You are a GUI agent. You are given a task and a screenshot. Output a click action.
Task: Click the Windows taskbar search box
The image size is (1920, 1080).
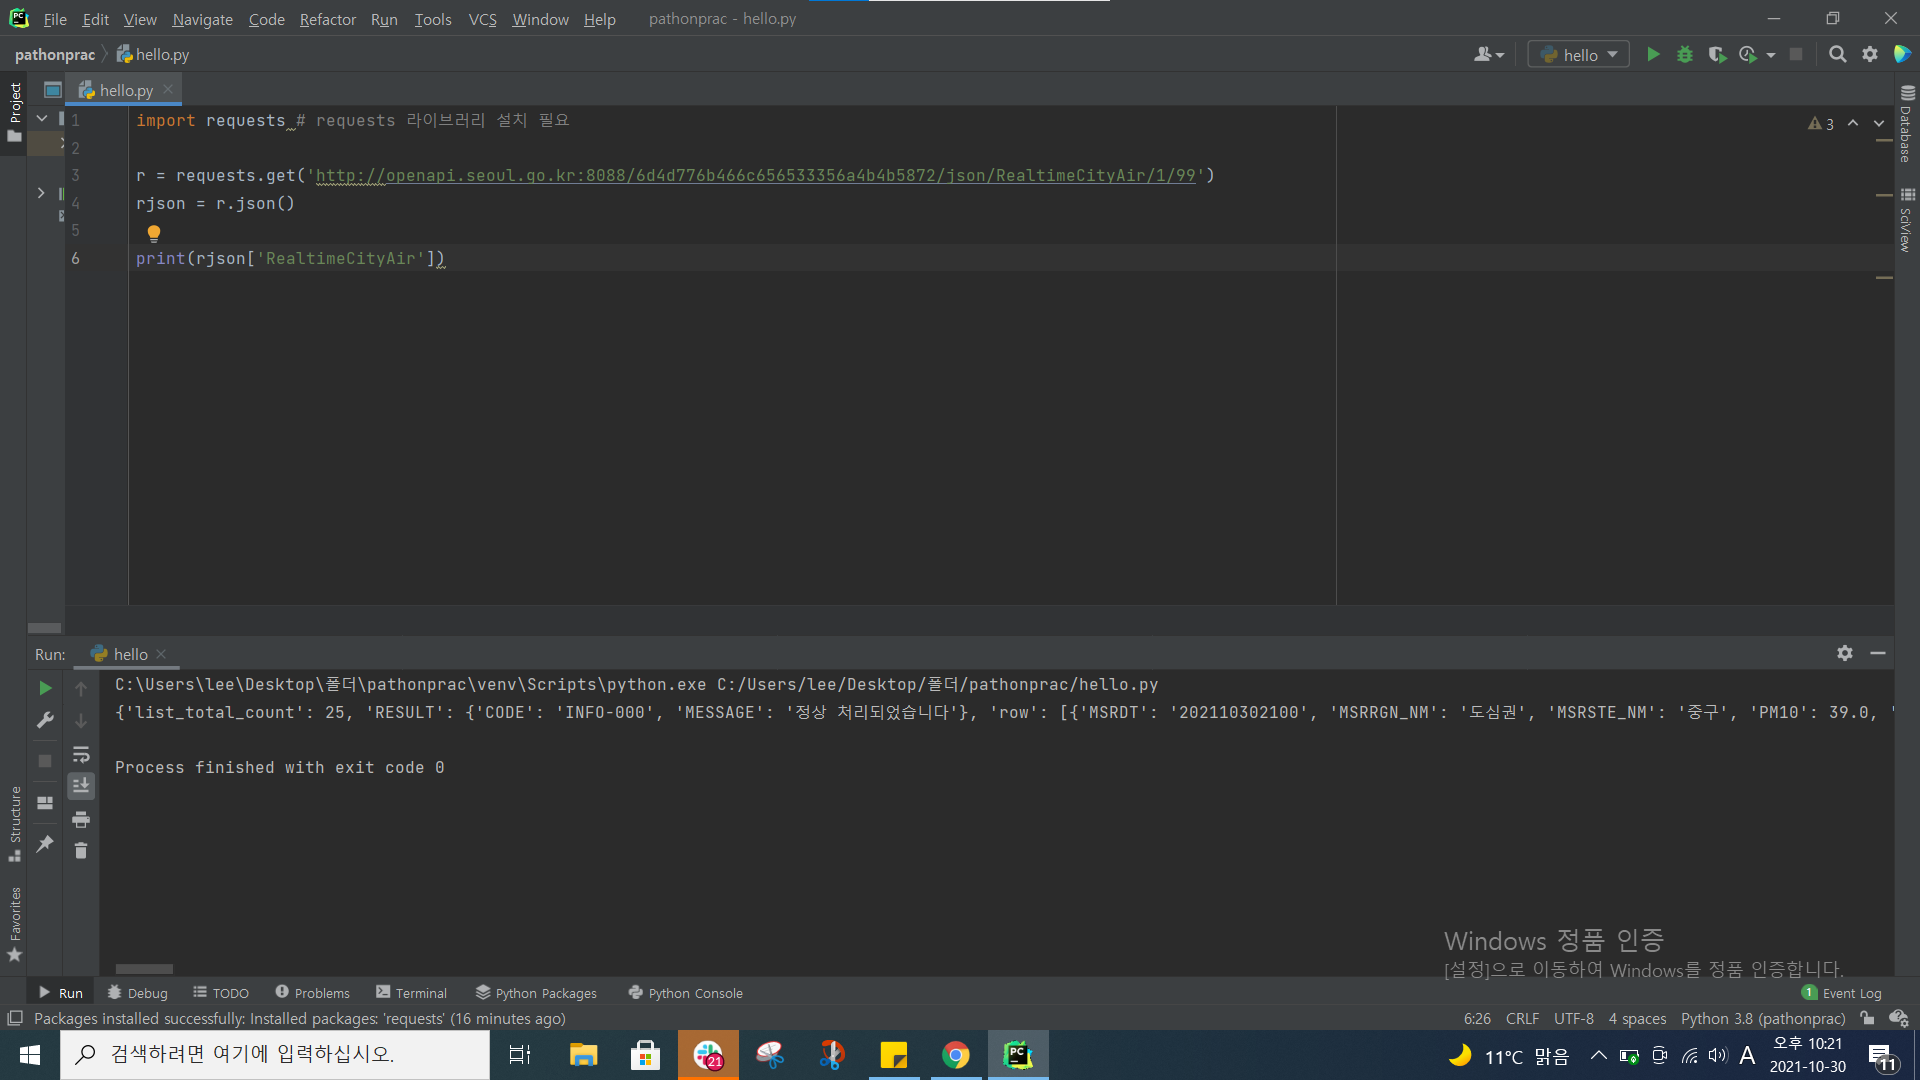click(275, 1054)
